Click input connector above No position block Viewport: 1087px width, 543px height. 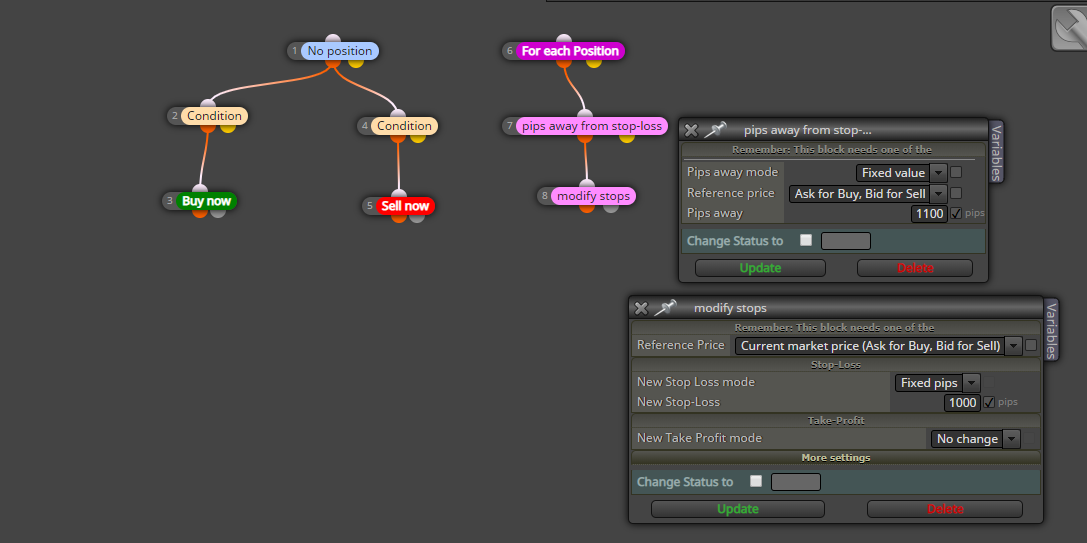tap(333, 39)
